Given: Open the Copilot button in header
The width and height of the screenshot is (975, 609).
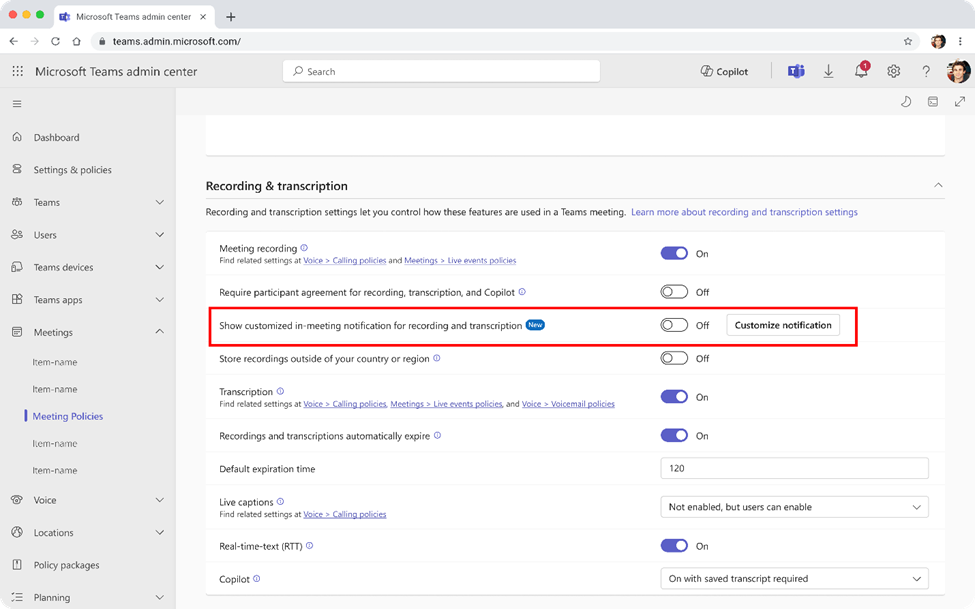Looking at the screenshot, I should (725, 71).
